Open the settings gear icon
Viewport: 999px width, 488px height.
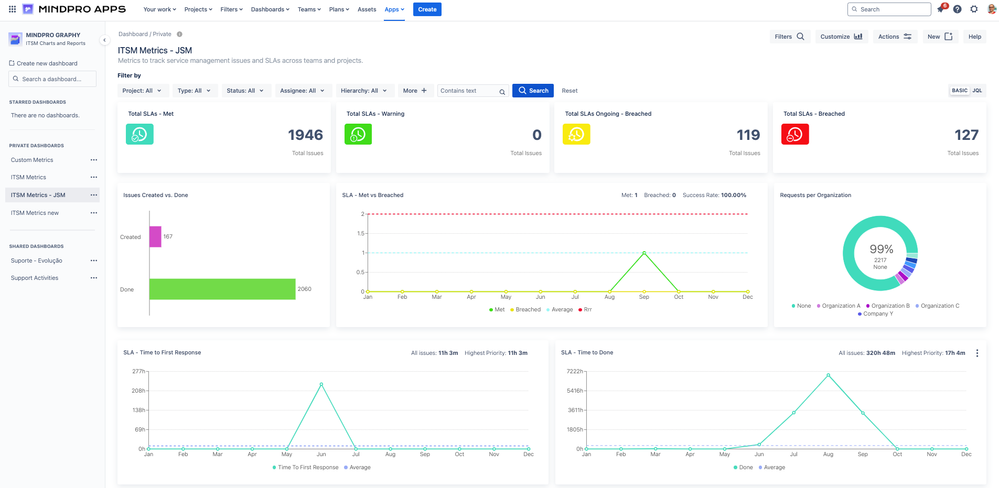[974, 10]
